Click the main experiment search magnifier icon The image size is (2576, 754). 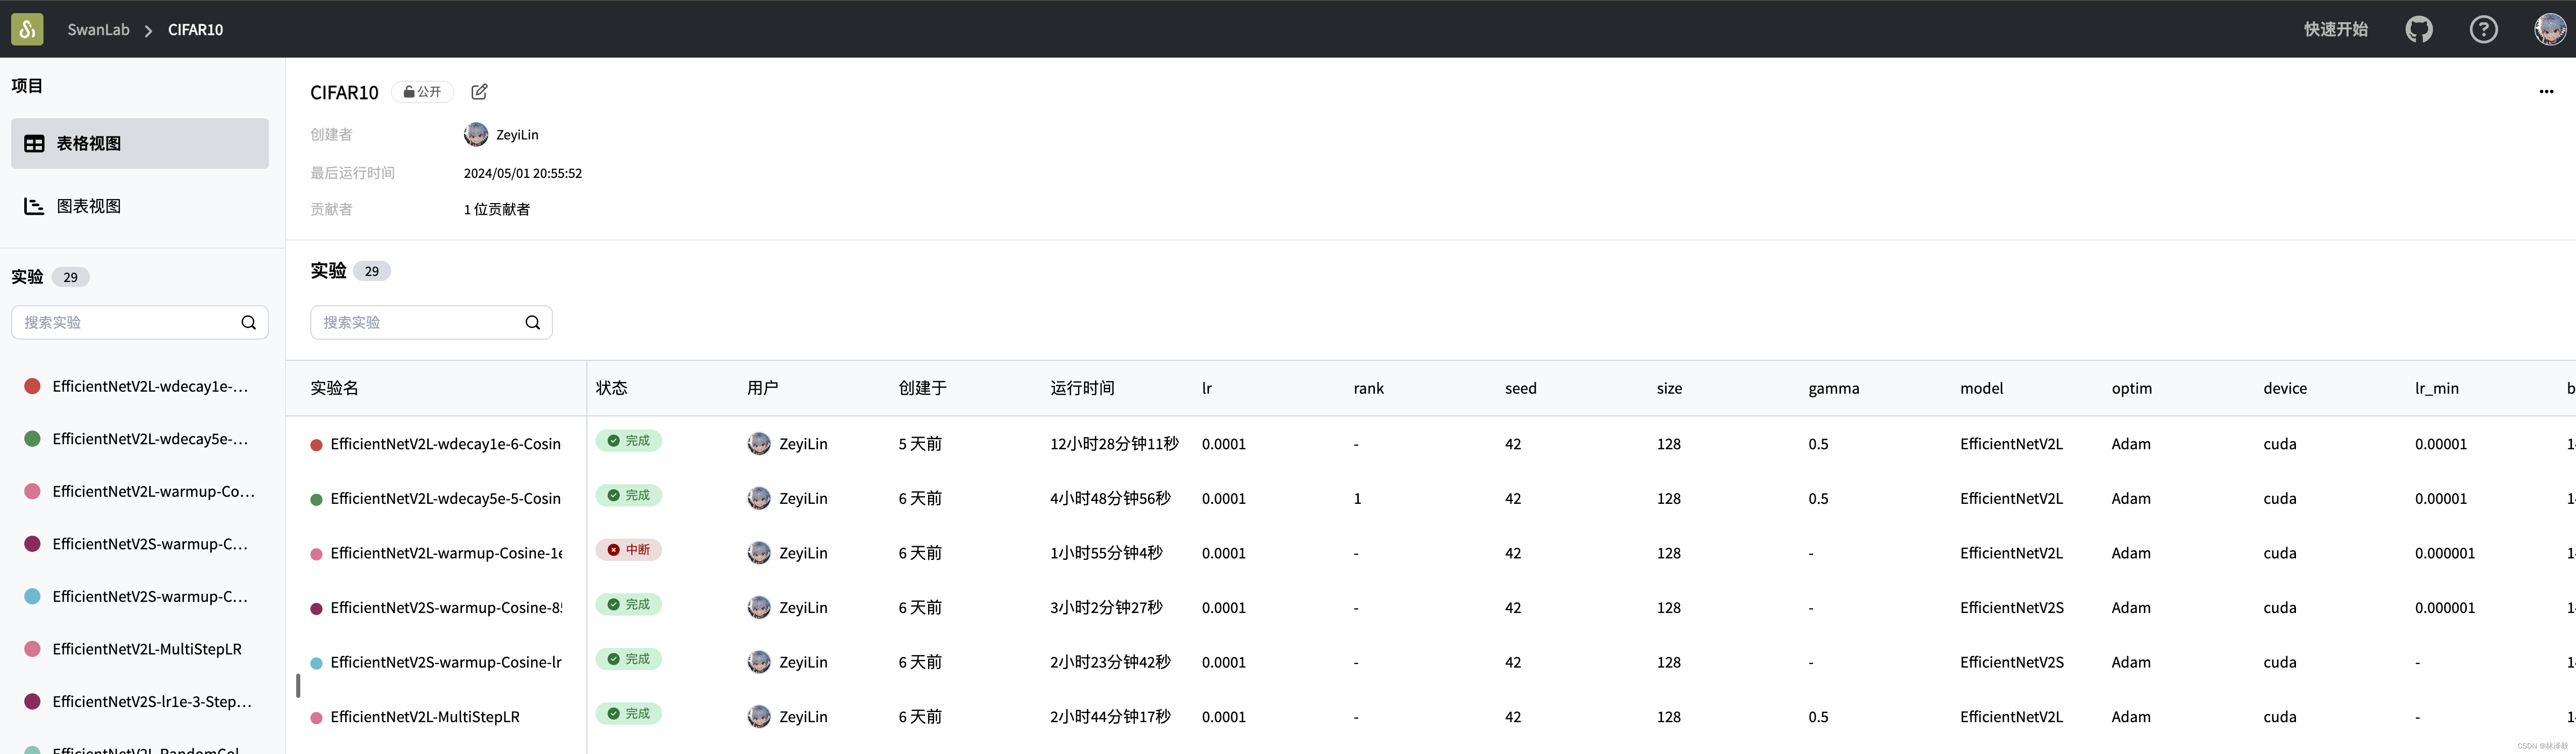point(532,322)
